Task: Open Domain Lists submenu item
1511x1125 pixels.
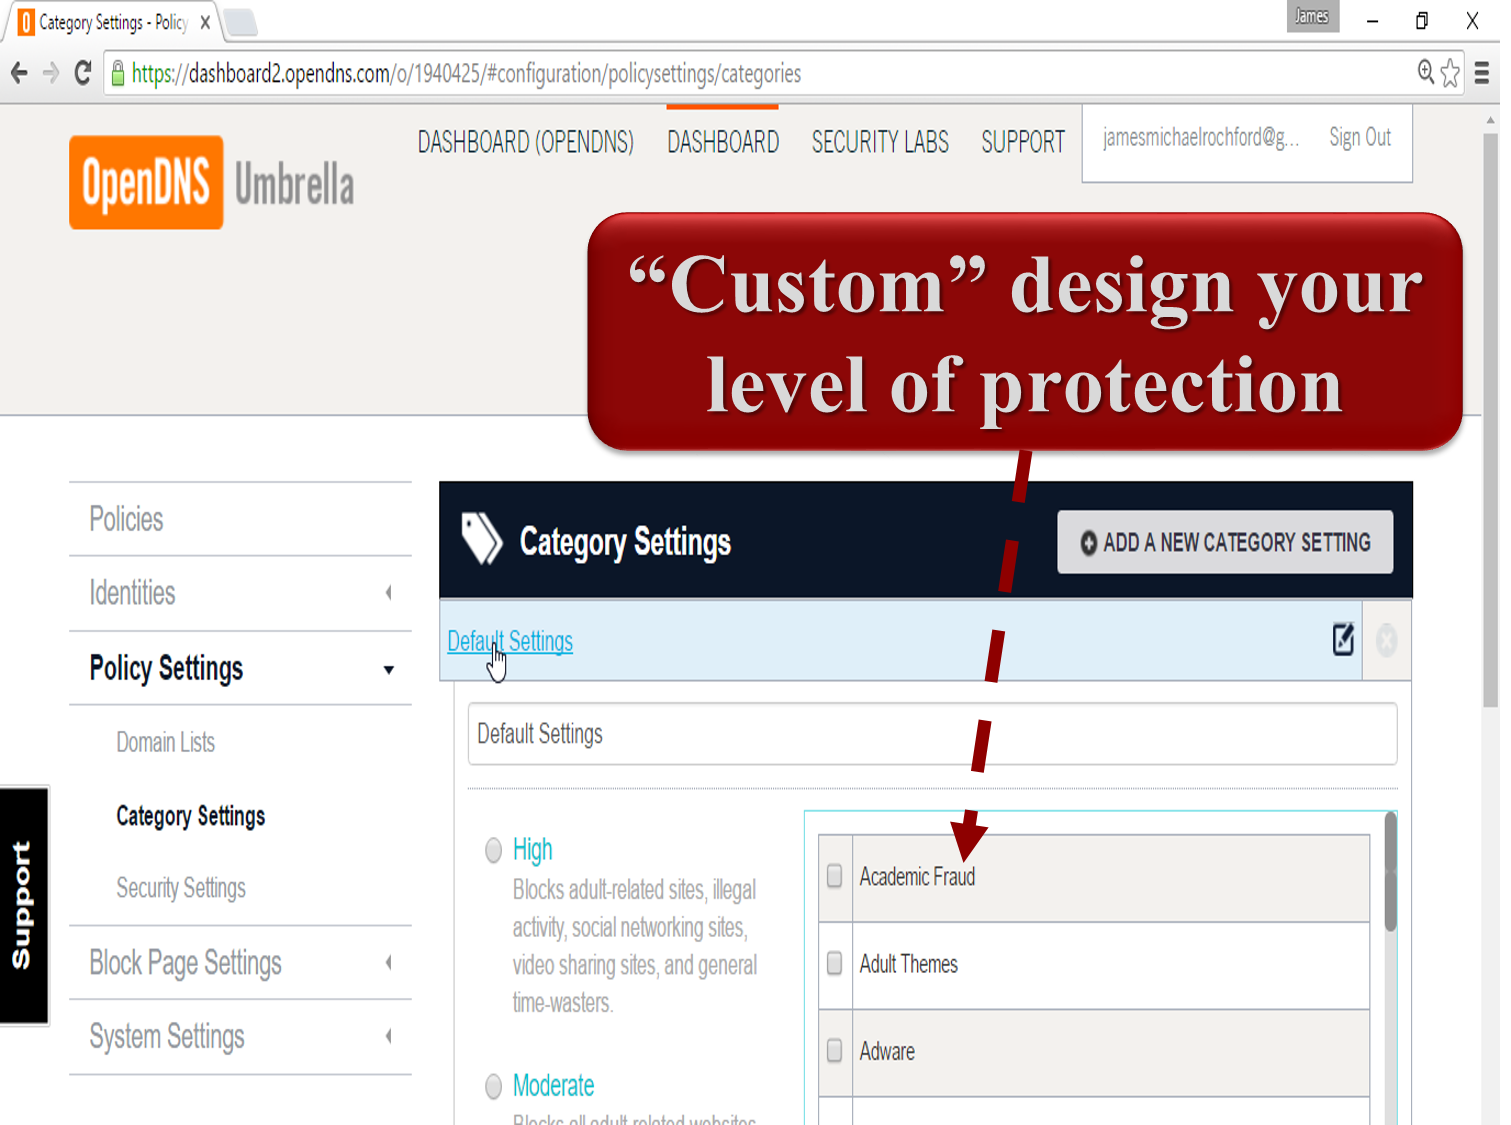Action: click(165, 742)
